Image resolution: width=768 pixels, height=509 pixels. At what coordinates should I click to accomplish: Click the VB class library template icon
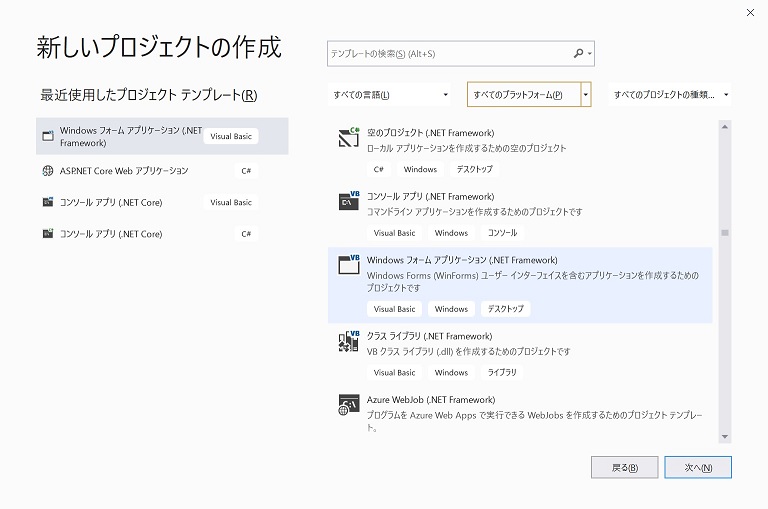click(349, 341)
